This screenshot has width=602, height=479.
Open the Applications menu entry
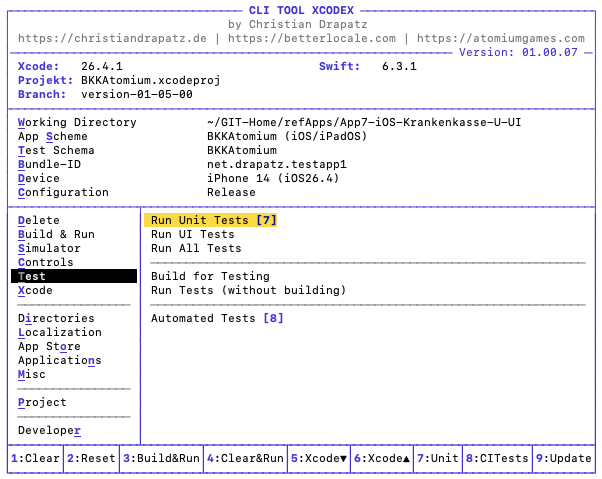[60, 360]
